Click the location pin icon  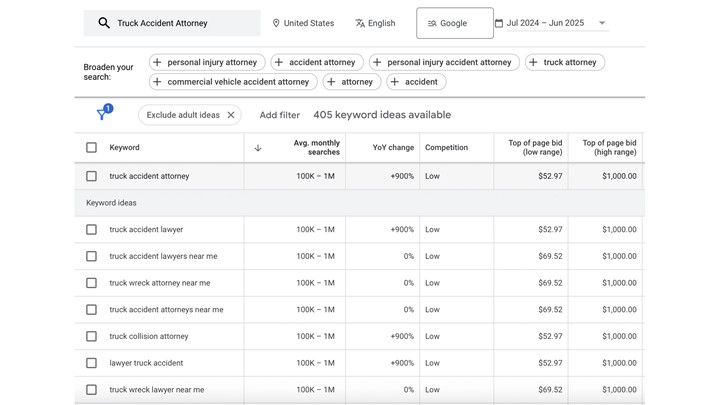pyautogui.click(x=276, y=23)
